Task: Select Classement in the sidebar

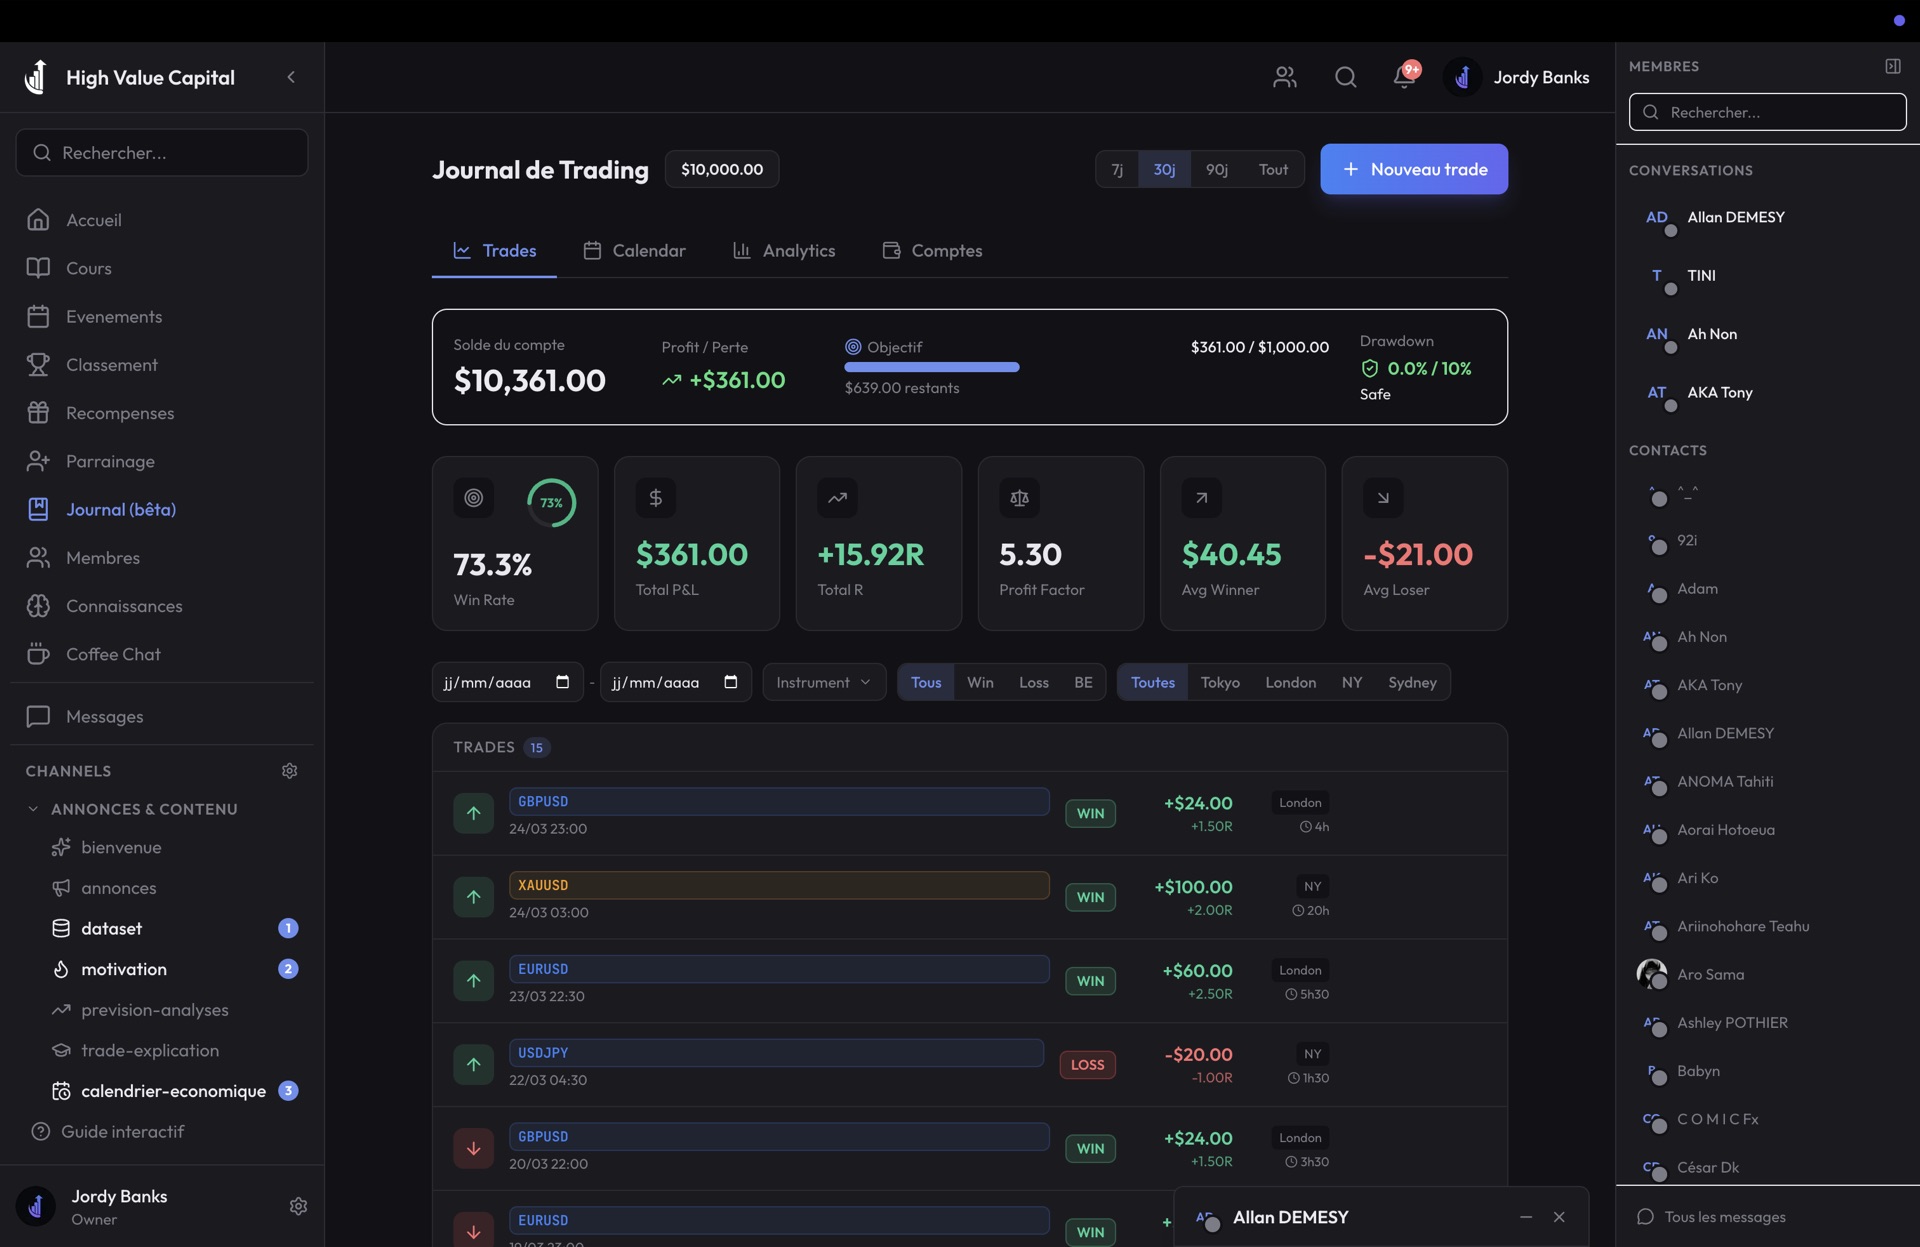Action: 111,365
